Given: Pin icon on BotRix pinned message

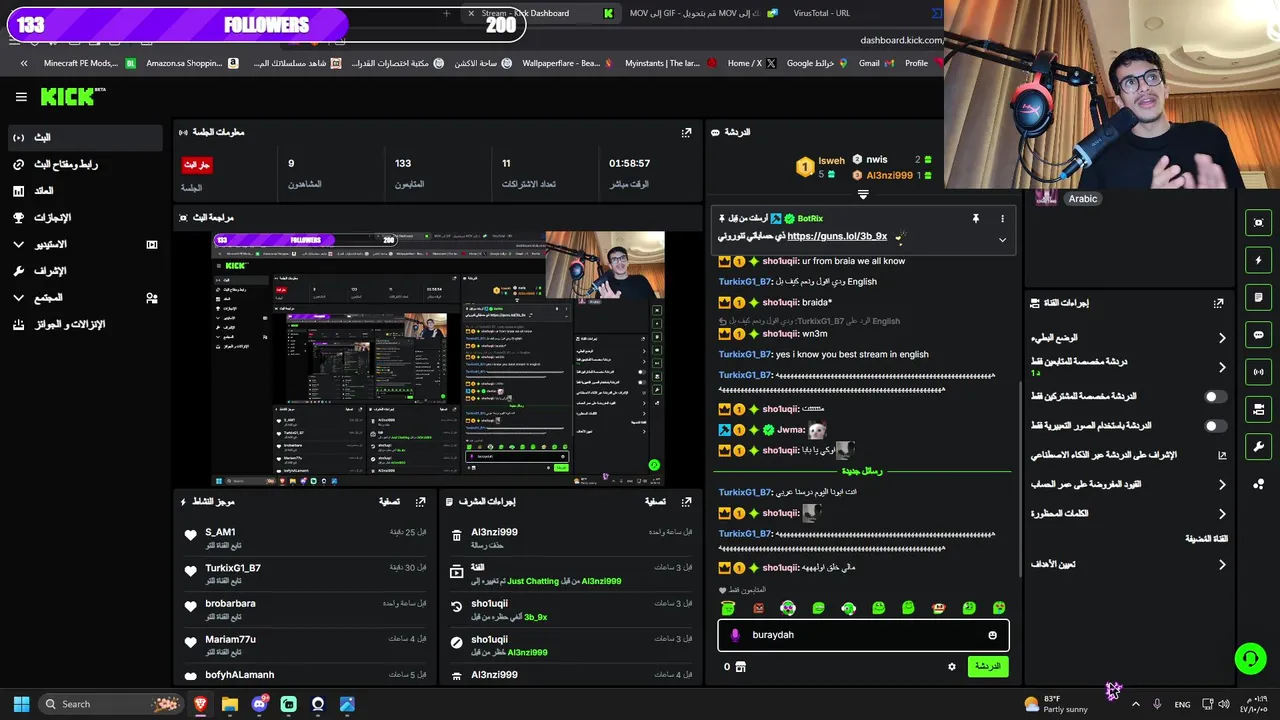Looking at the screenshot, I should (976, 218).
